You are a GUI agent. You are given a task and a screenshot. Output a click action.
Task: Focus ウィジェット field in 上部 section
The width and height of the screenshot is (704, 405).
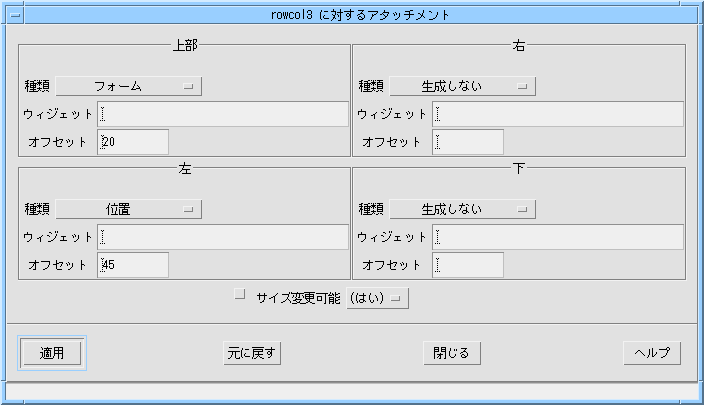coord(223,114)
